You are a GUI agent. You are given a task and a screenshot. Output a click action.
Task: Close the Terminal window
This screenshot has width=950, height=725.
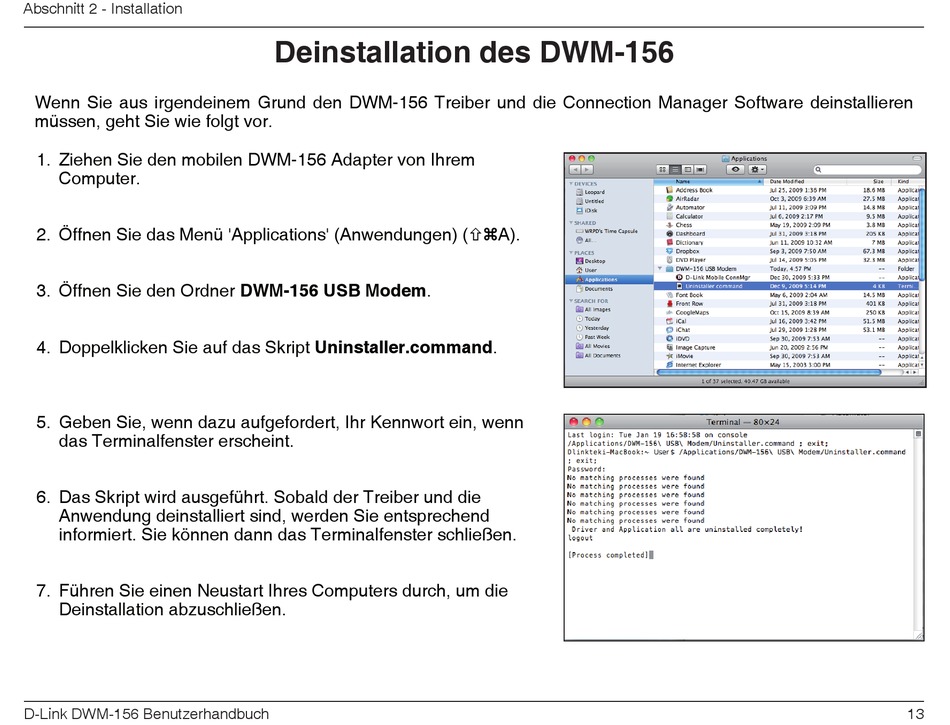[x=573, y=422]
